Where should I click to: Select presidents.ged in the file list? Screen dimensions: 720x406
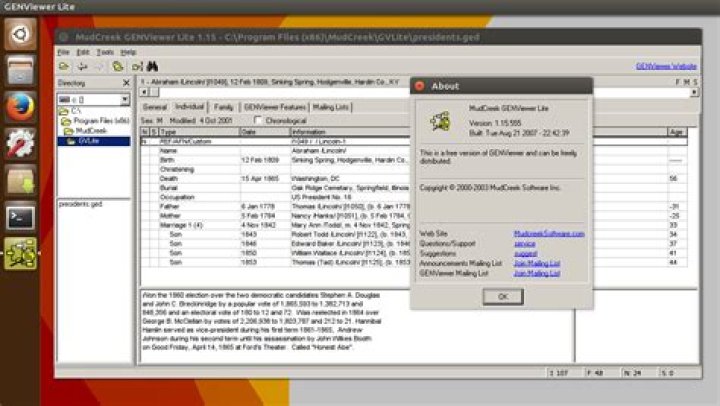coord(80,204)
